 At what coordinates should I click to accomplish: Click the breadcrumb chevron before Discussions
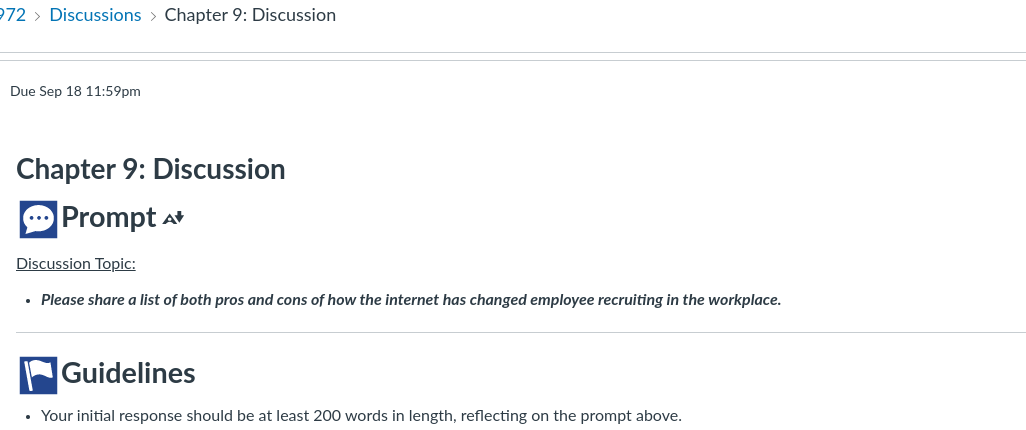pyautogui.click(x=37, y=16)
